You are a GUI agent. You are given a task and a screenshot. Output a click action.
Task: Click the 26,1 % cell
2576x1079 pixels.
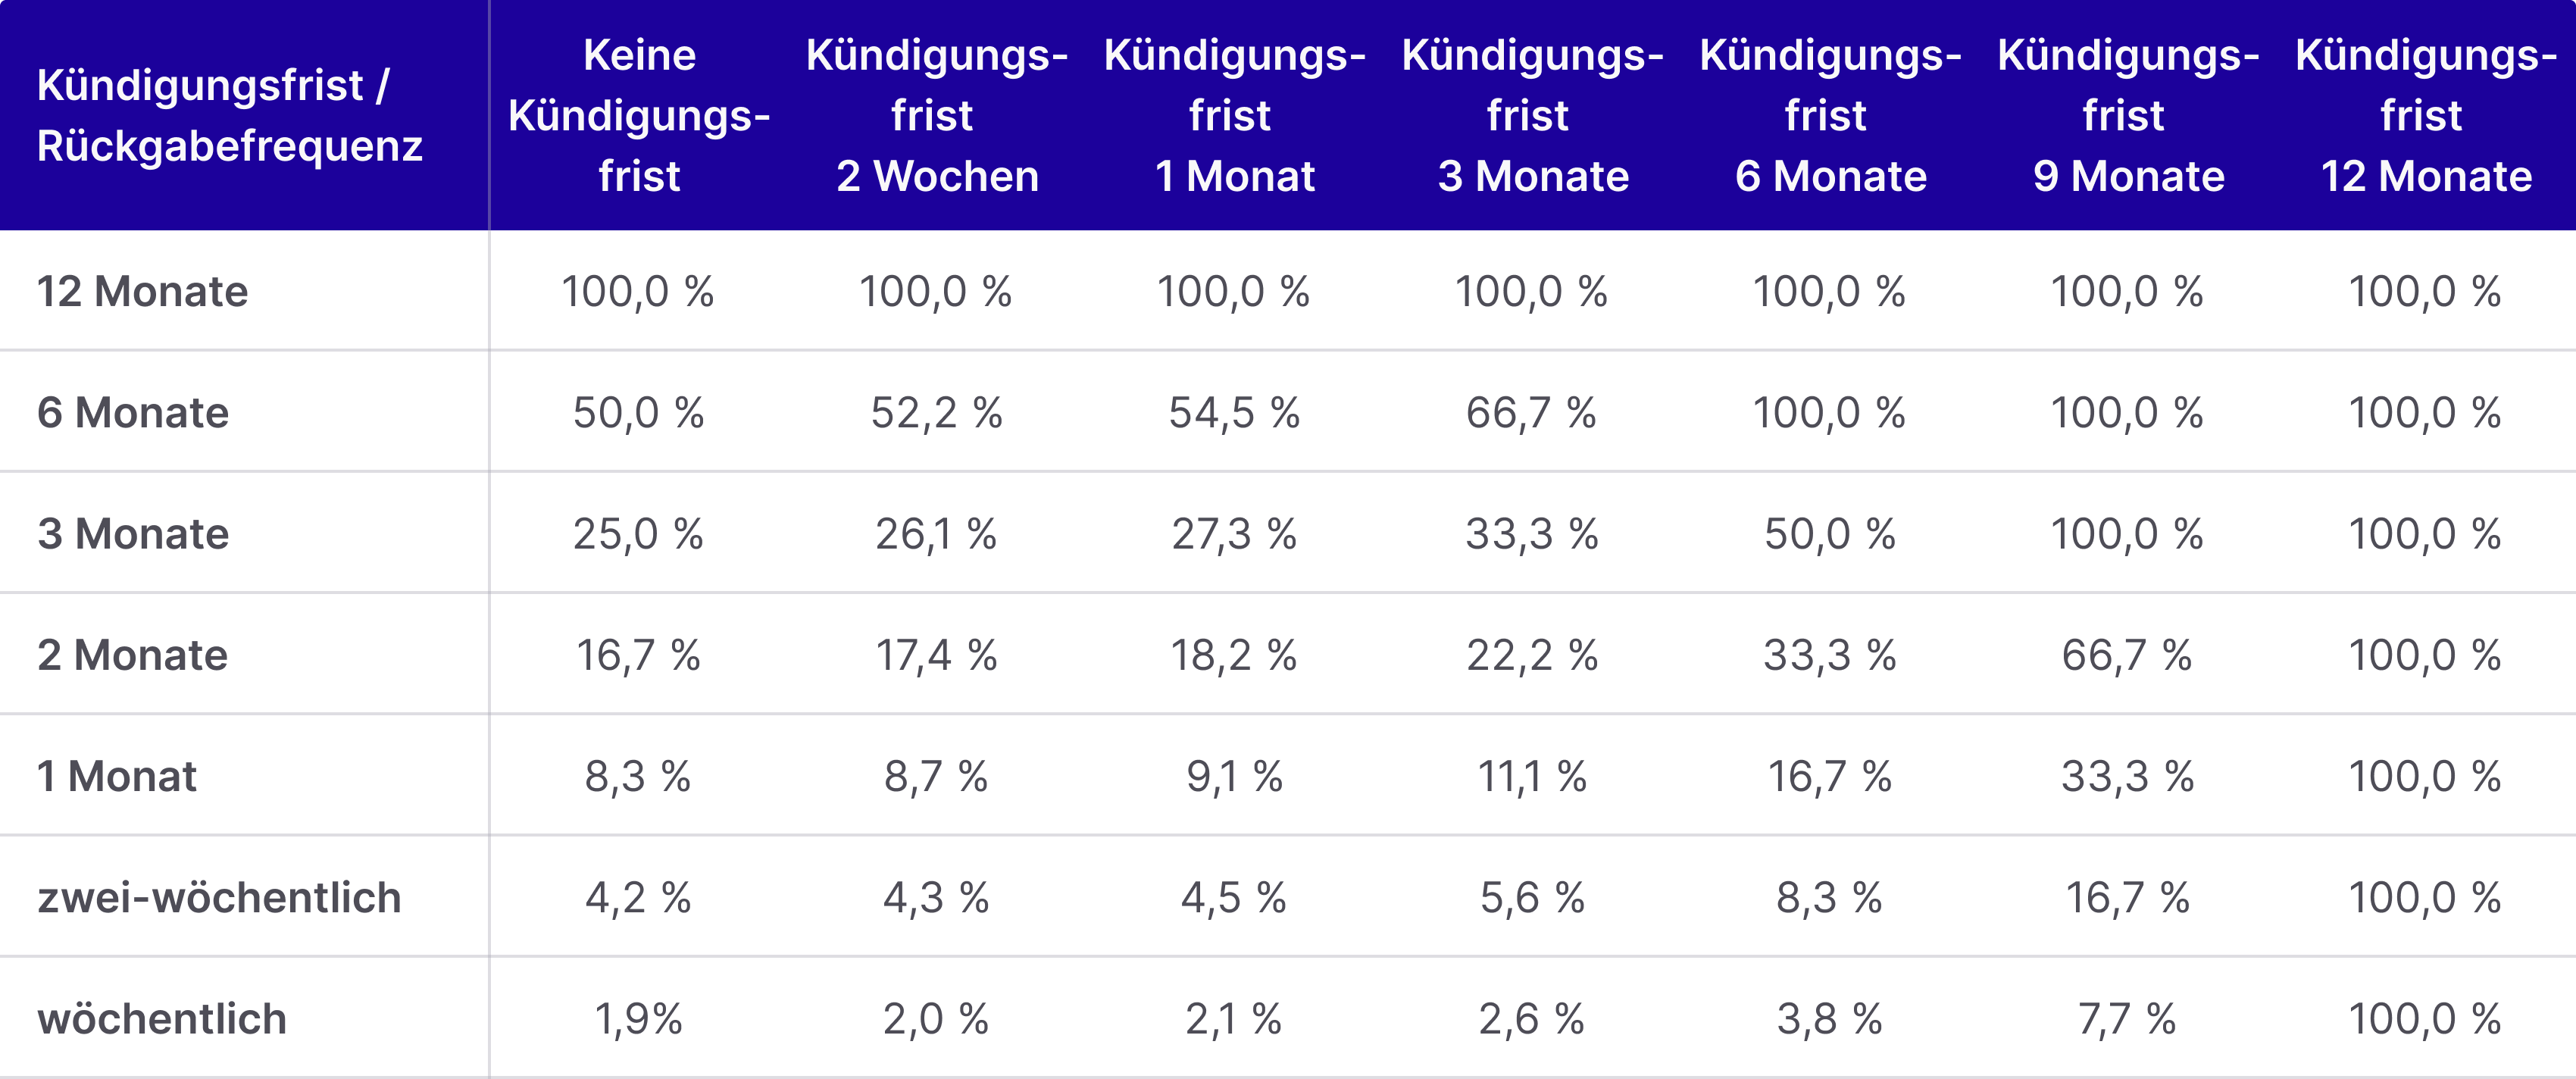pyautogui.click(x=937, y=533)
